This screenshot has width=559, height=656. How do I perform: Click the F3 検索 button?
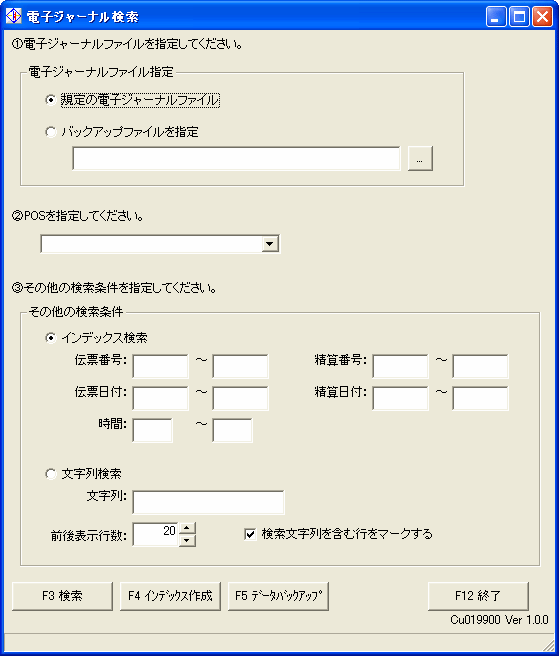click(x=62, y=596)
